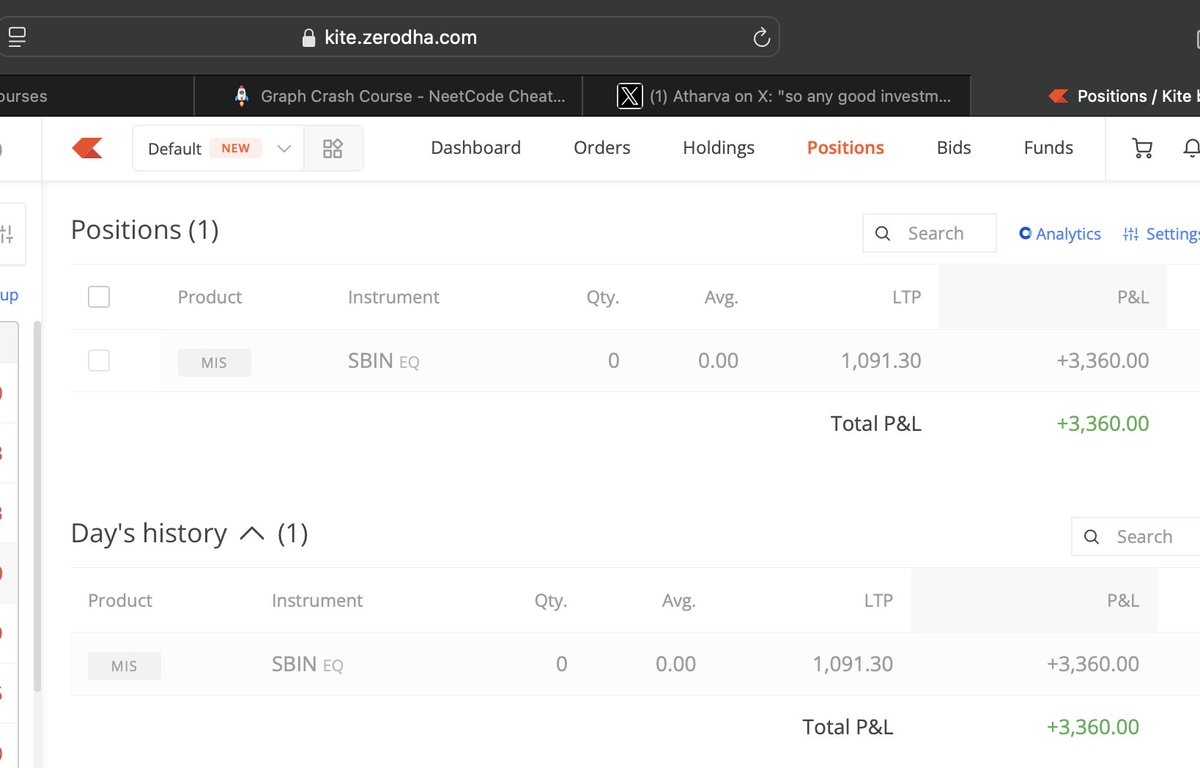This screenshot has height=768, width=1200.
Task: Click the left sidebar vertical scrollbar
Action: 38,506
